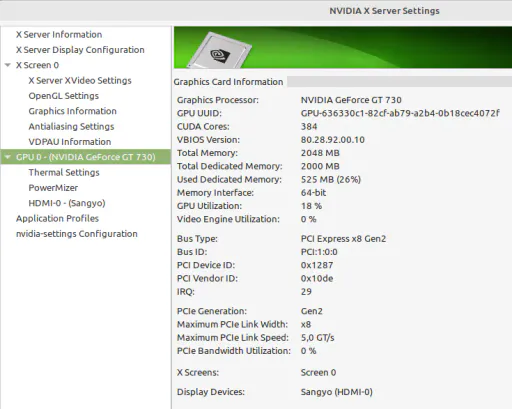Image resolution: width=512 pixels, height=409 pixels.
Task: Open Thermal Settings page
Action: click(x=64, y=172)
